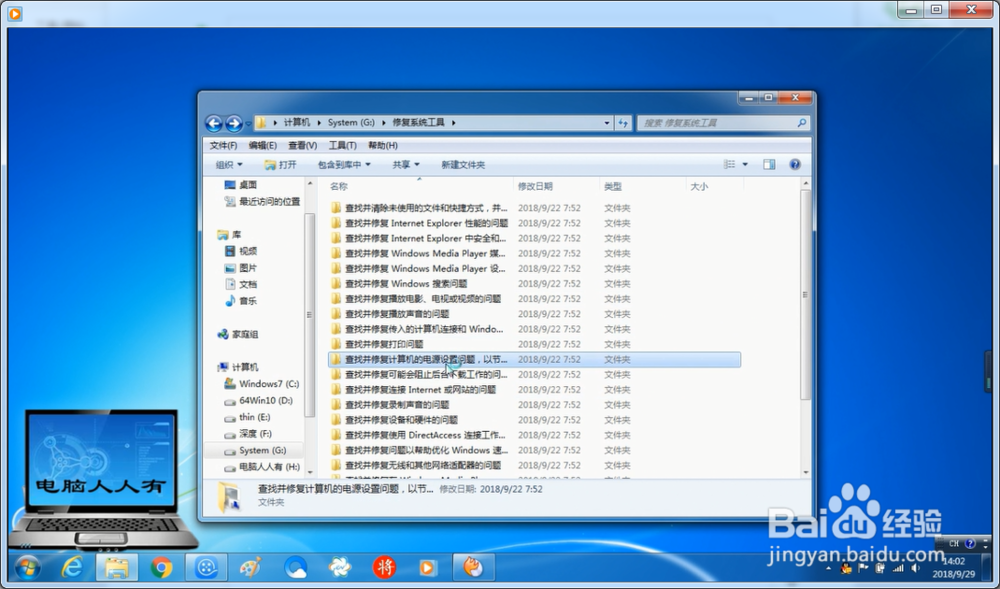Expand breadcrumb arrow after 修复系统工具

pos(453,122)
